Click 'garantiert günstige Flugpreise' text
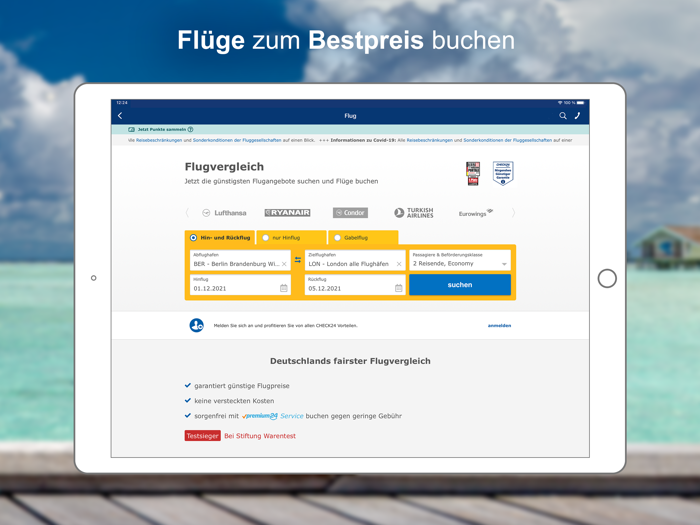Viewport: 700px width, 525px height. [242, 386]
